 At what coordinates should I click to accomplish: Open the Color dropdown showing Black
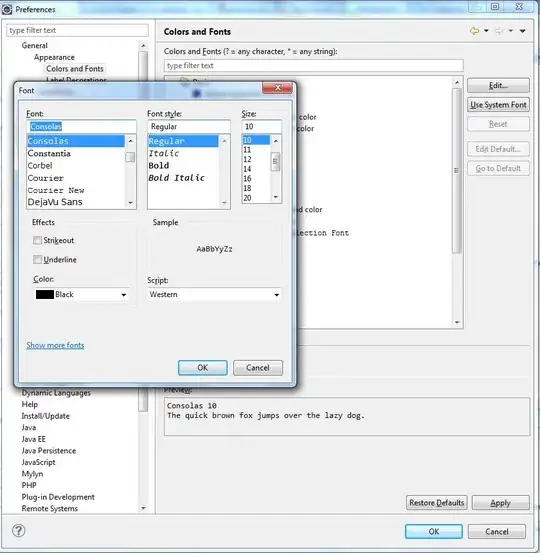pyautogui.click(x=81, y=294)
